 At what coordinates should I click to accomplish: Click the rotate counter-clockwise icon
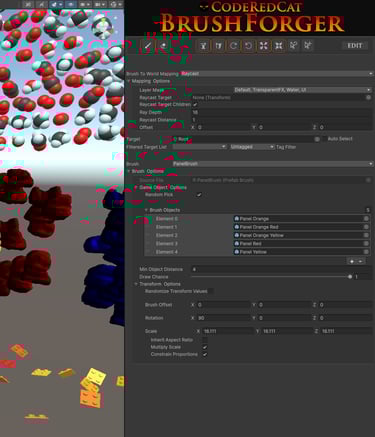248,46
